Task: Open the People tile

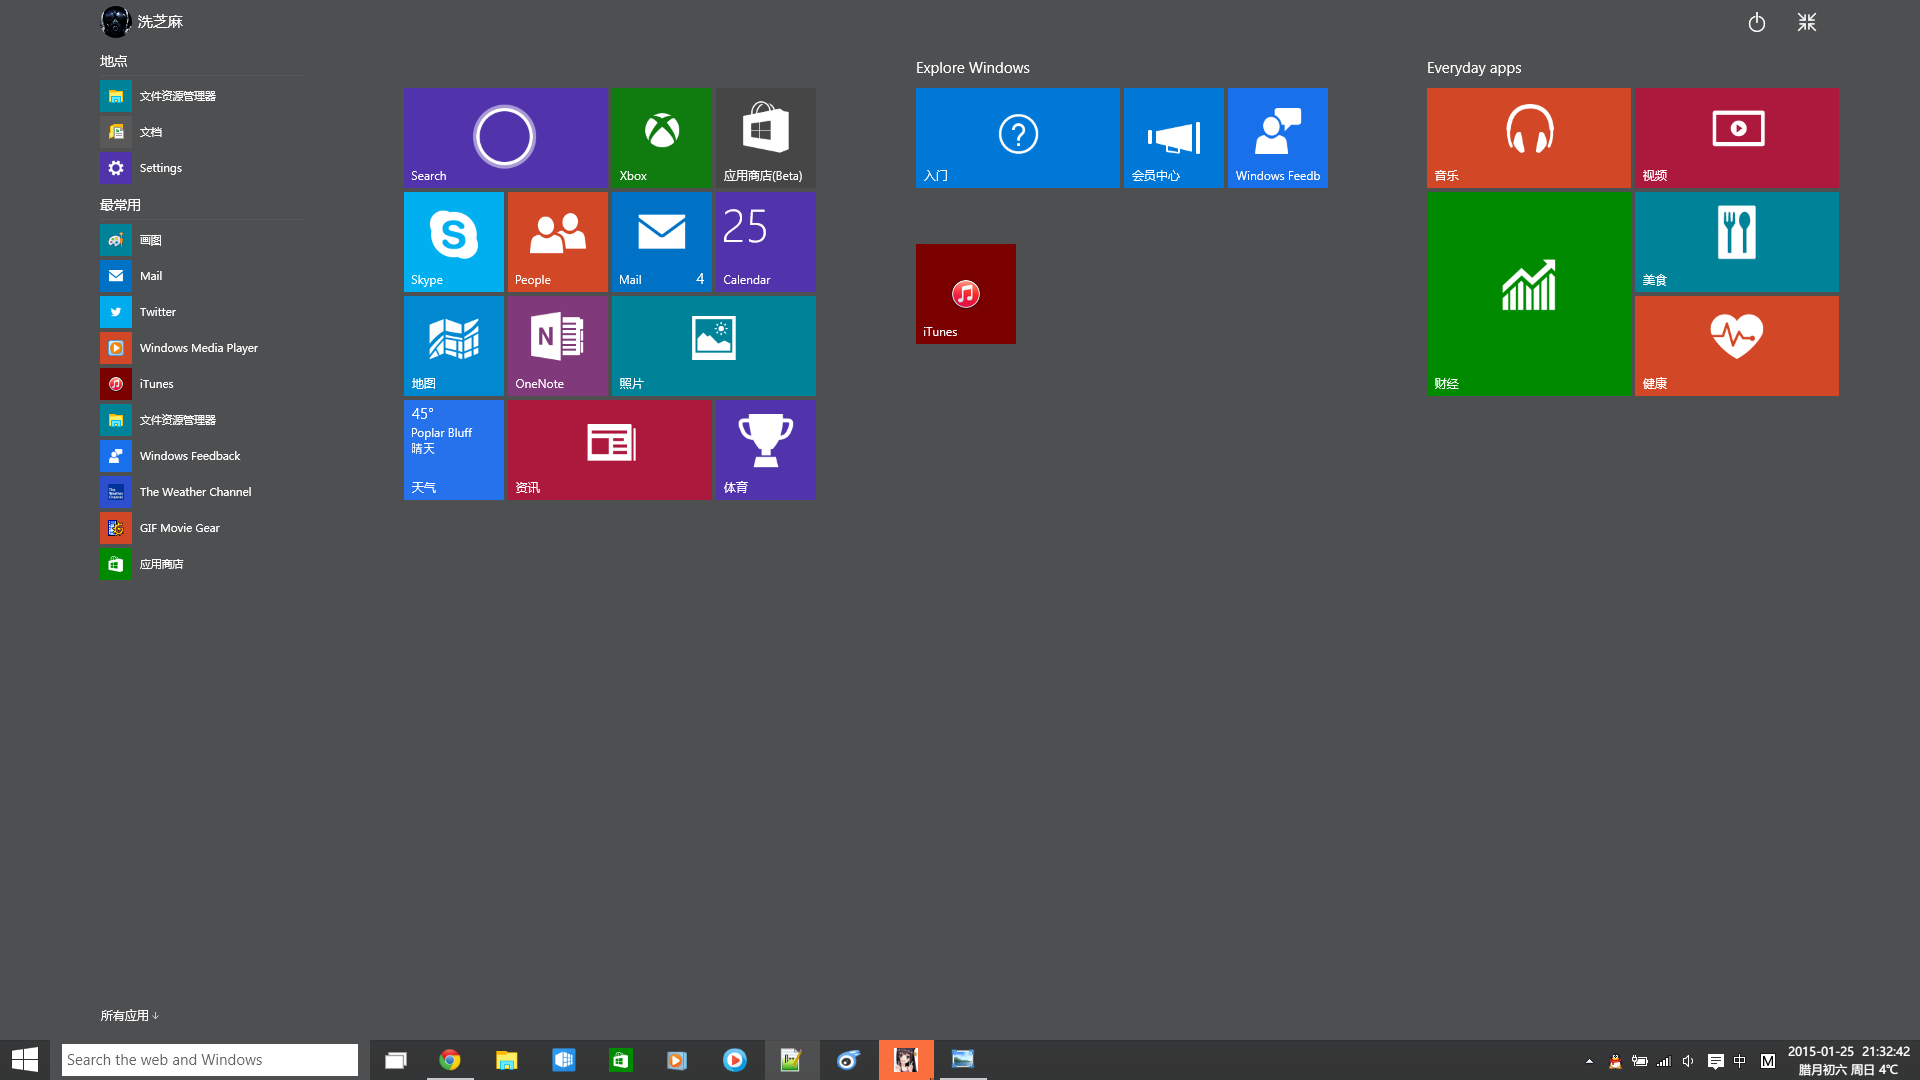Action: pyautogui.click(x=557, y=242)
